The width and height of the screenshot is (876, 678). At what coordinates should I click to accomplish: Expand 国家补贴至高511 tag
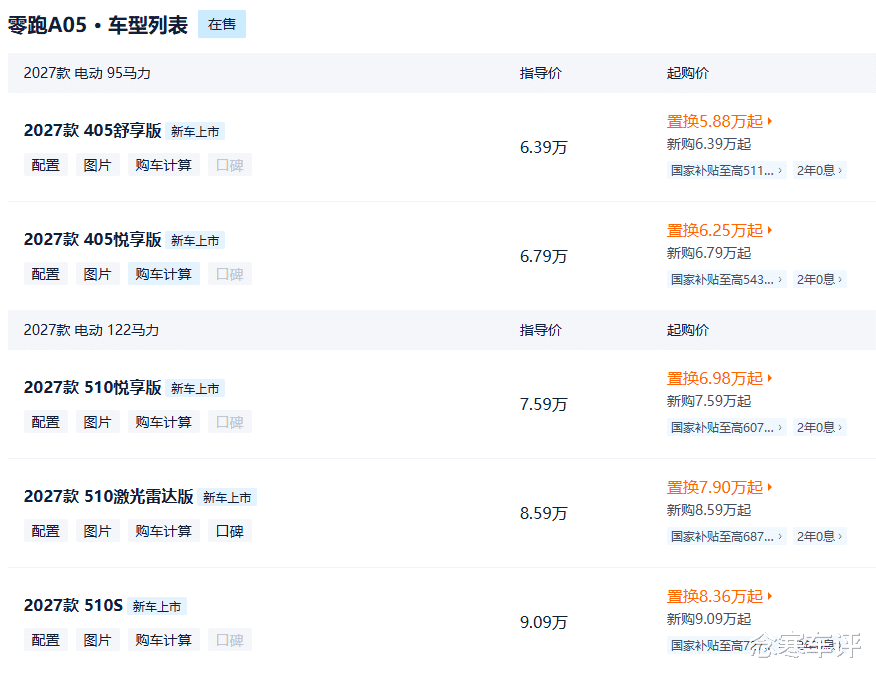pos(727,170)
